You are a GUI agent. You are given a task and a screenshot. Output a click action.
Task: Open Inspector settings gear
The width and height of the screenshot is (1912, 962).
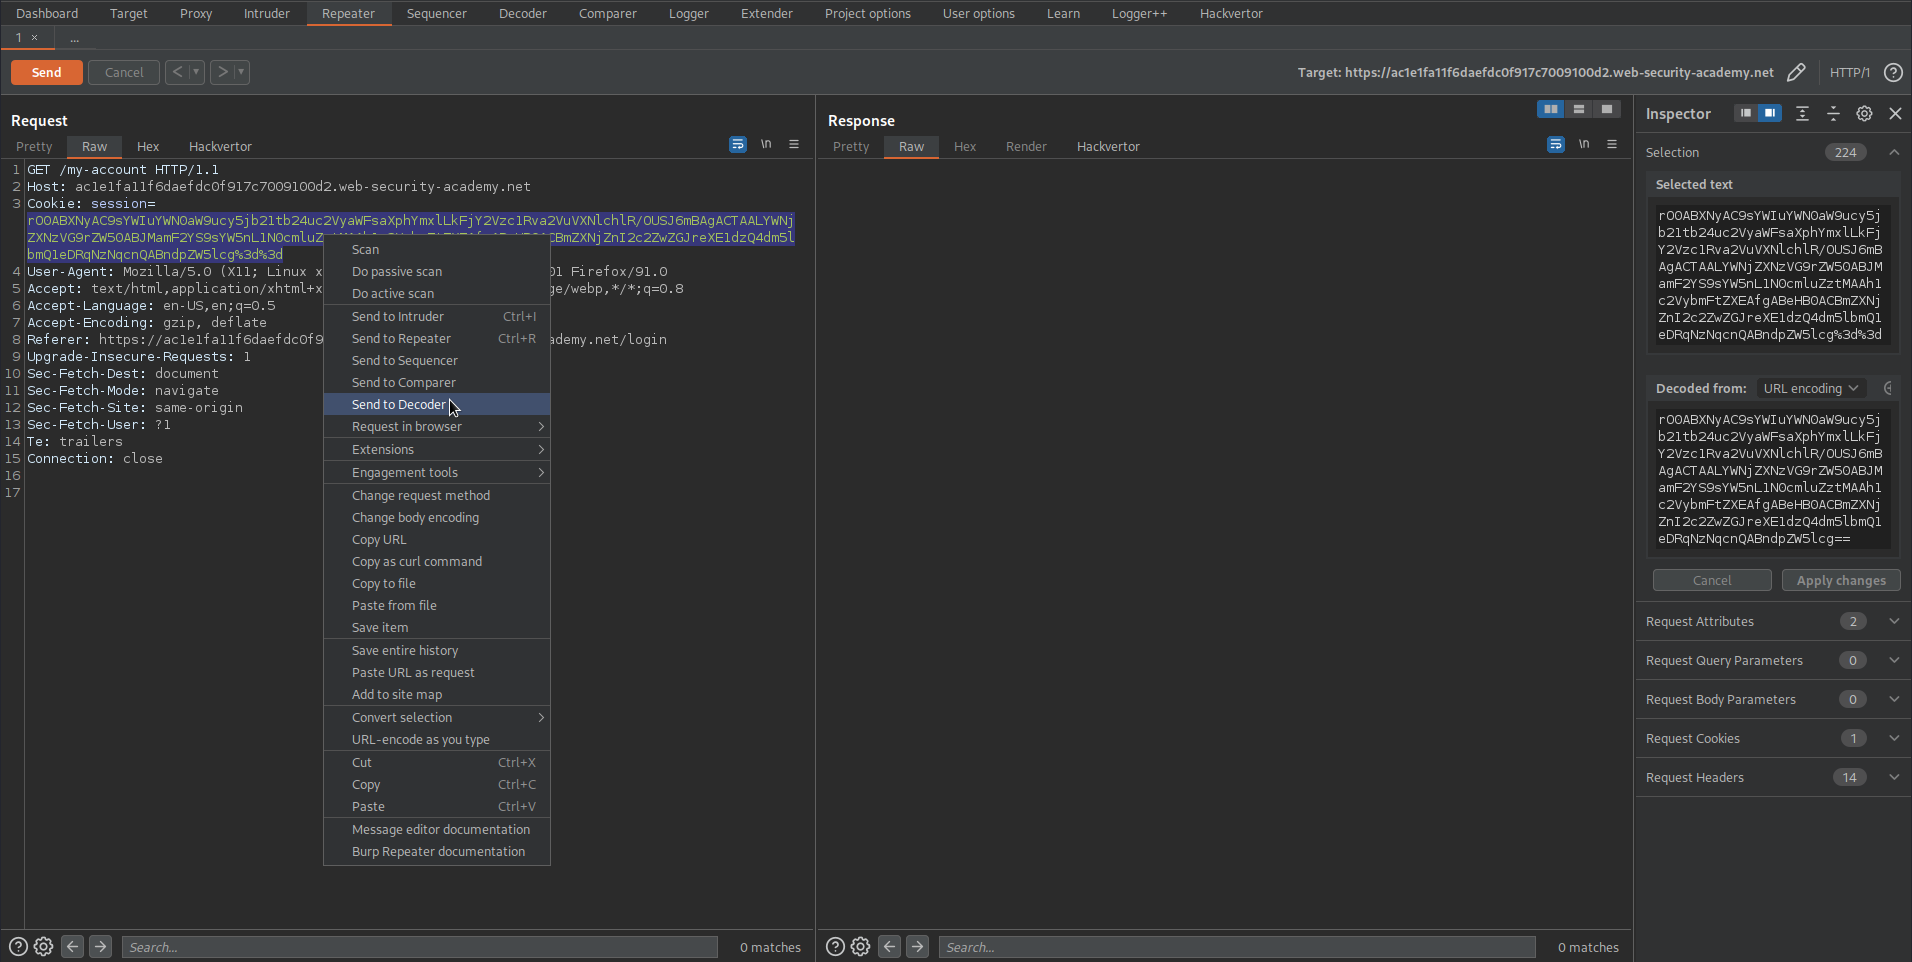pos(1864,113)
